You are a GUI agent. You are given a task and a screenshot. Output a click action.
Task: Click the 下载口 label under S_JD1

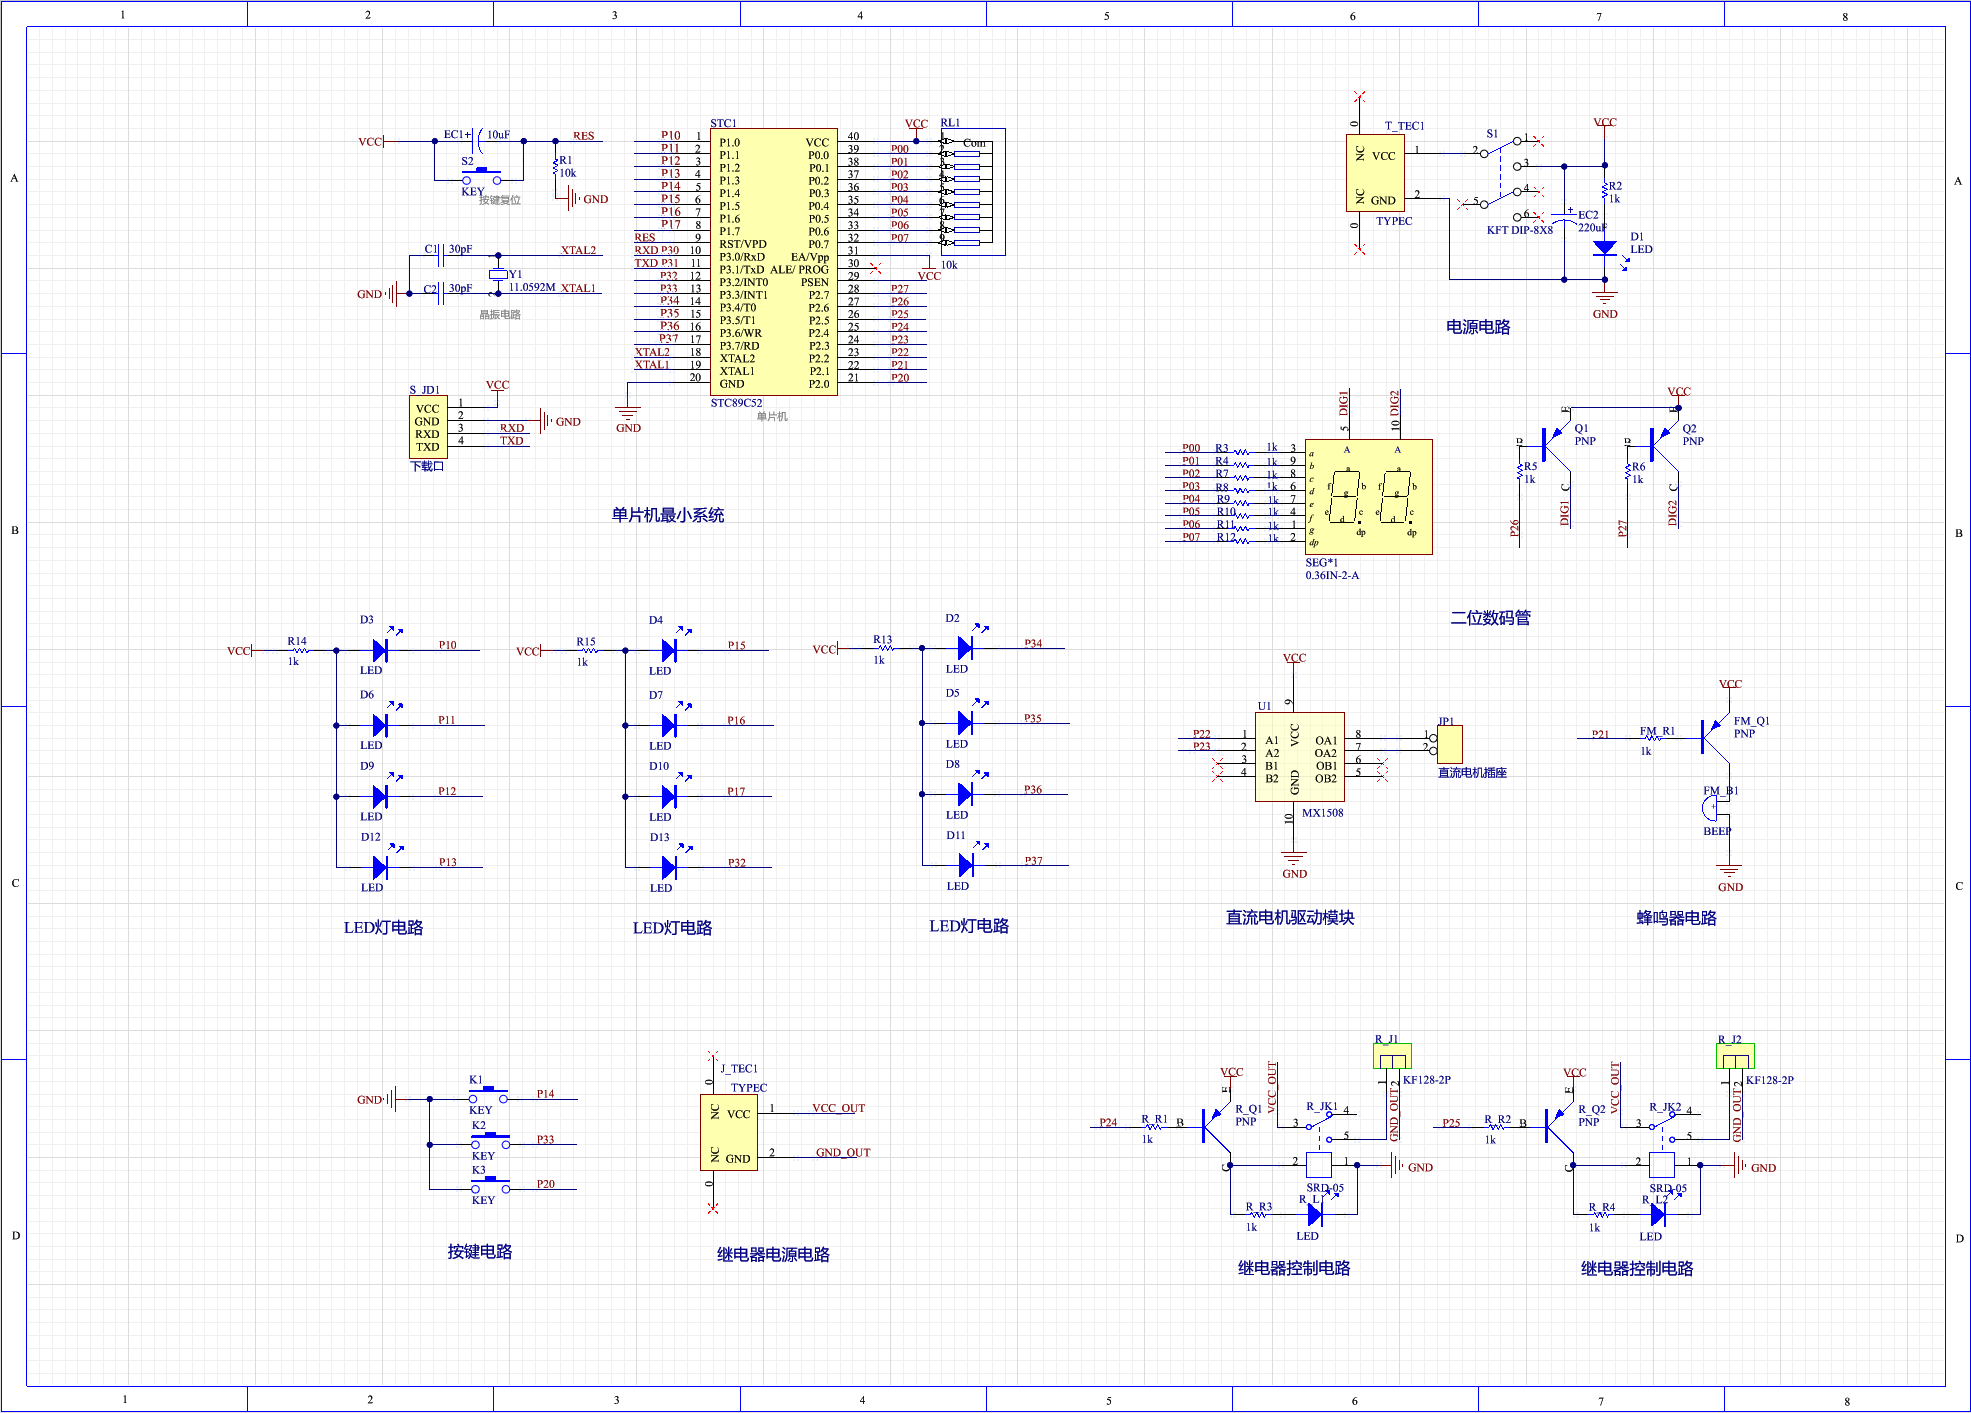(428, 467)
